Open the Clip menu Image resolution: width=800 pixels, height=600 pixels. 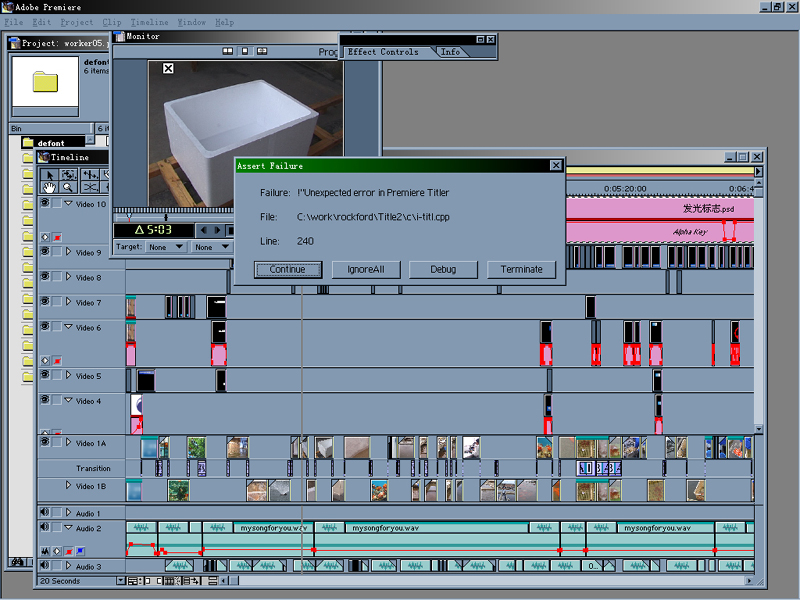[112, 22]
